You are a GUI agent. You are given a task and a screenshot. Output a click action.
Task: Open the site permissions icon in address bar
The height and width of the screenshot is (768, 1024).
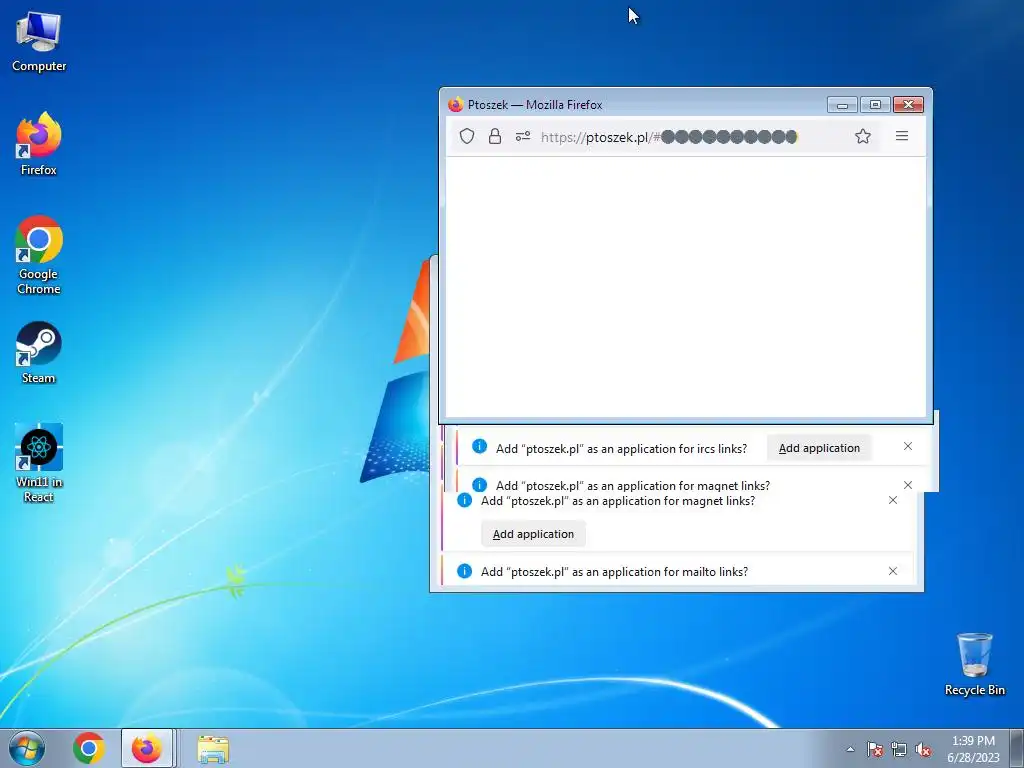[522, 136]
